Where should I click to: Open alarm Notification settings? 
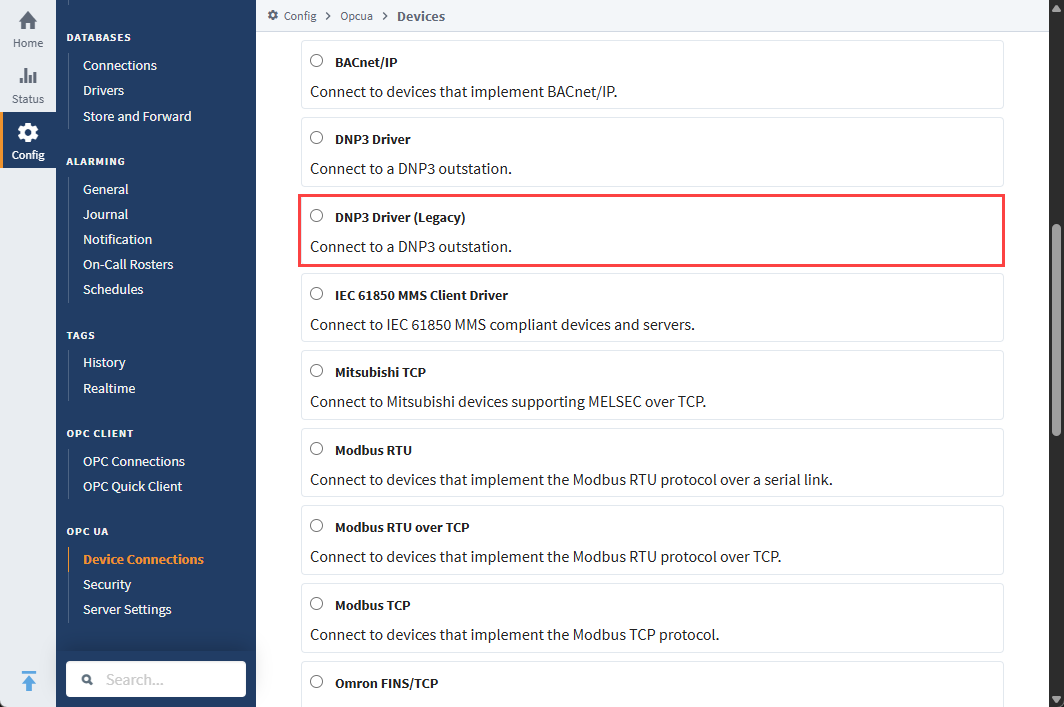coord(117,240)
